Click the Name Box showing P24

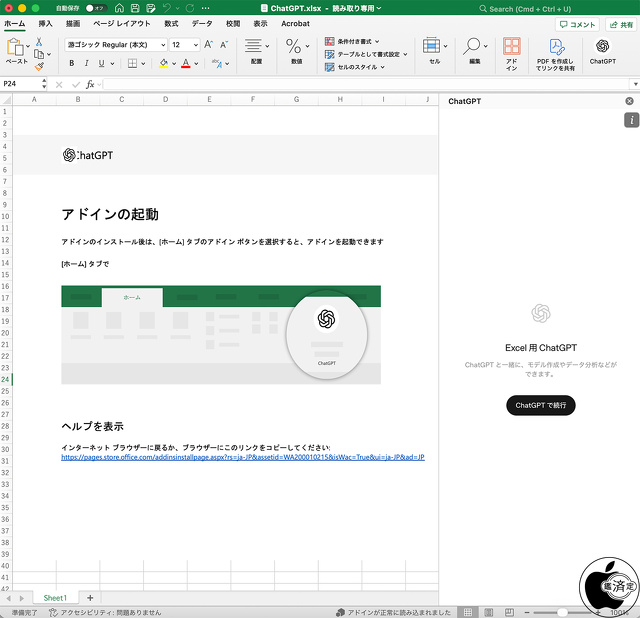click(x=21, y=84)
